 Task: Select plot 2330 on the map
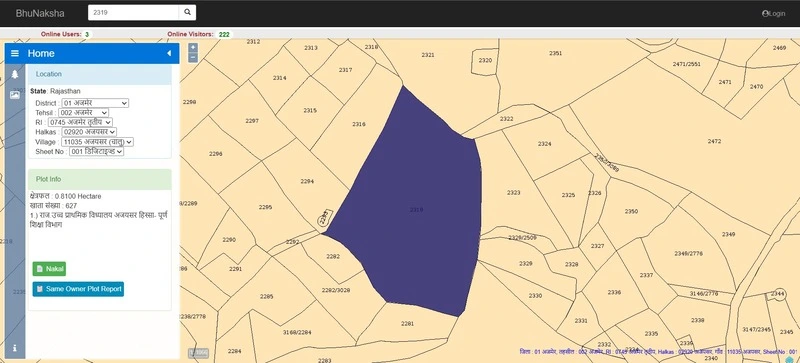(x=535, y=296)
